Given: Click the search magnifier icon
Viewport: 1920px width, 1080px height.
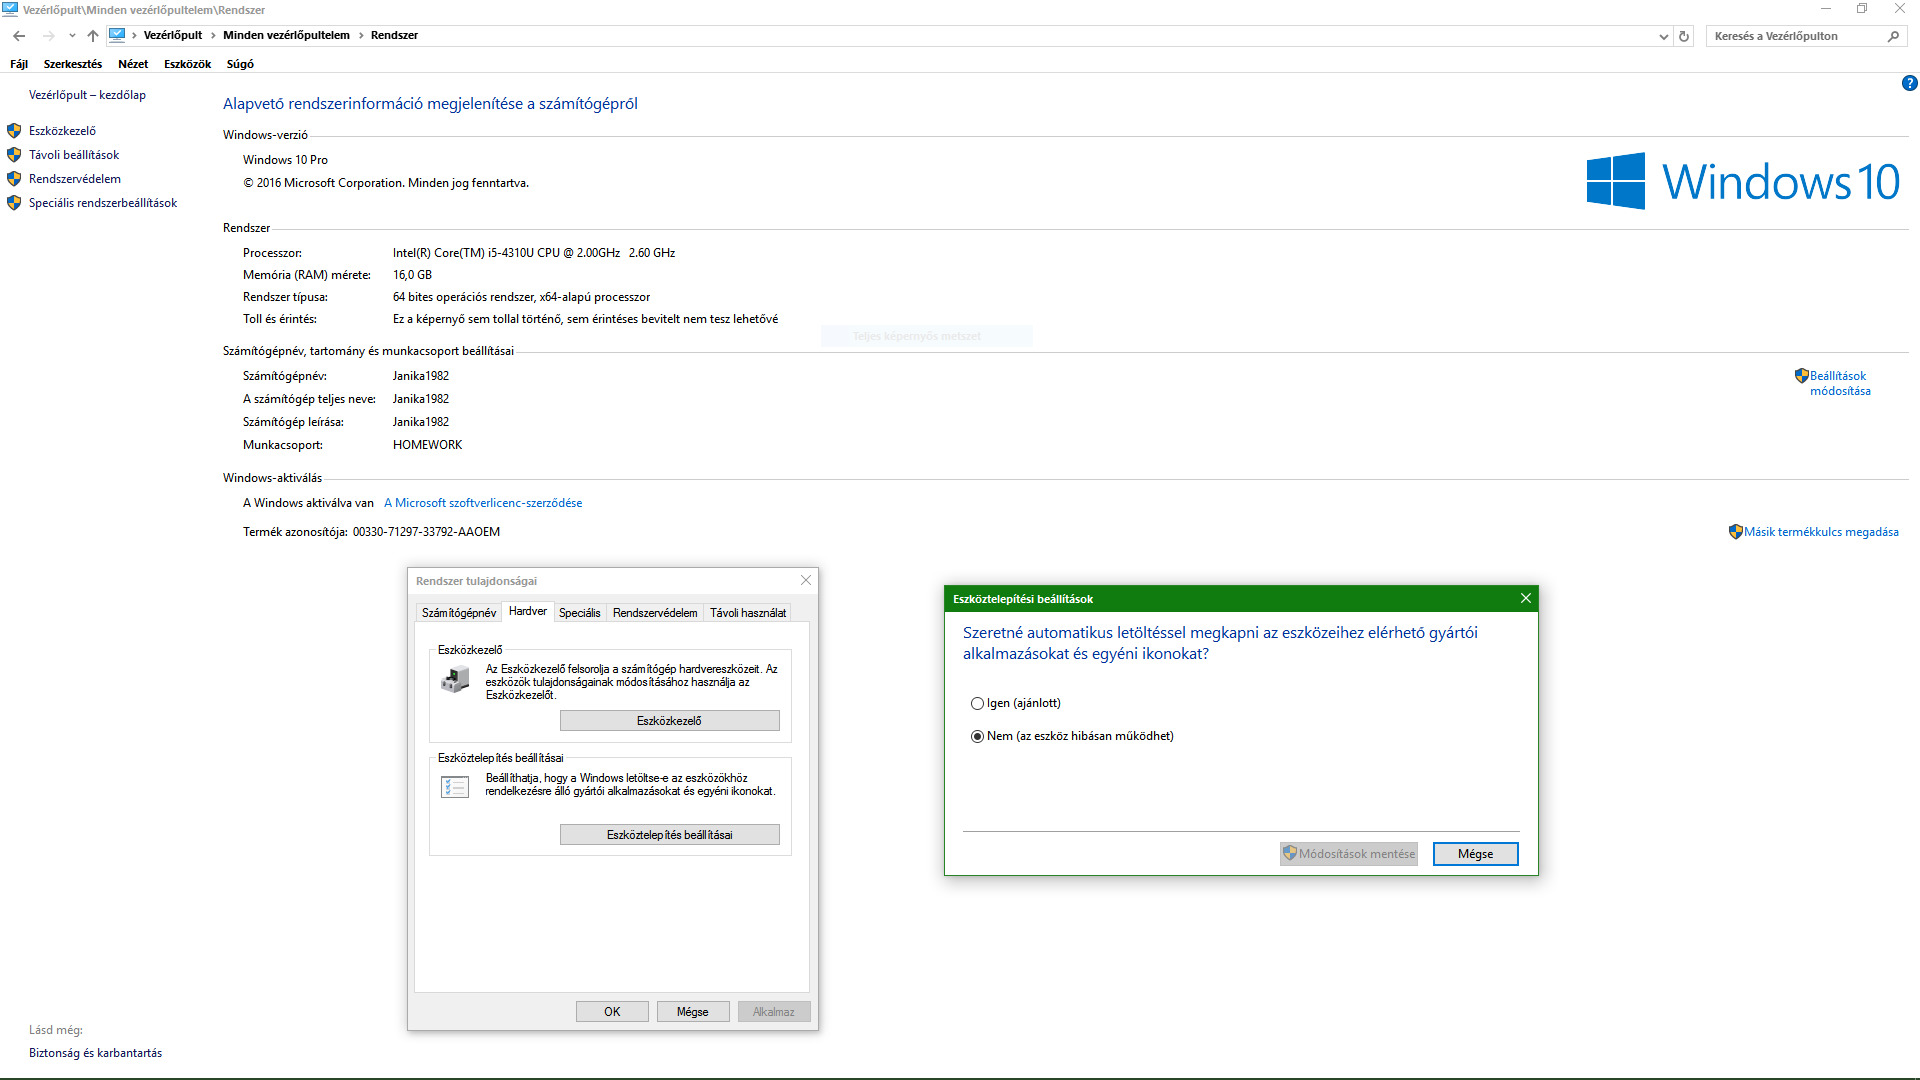Looking at the screenshot, I should (x=1893, y=36).
